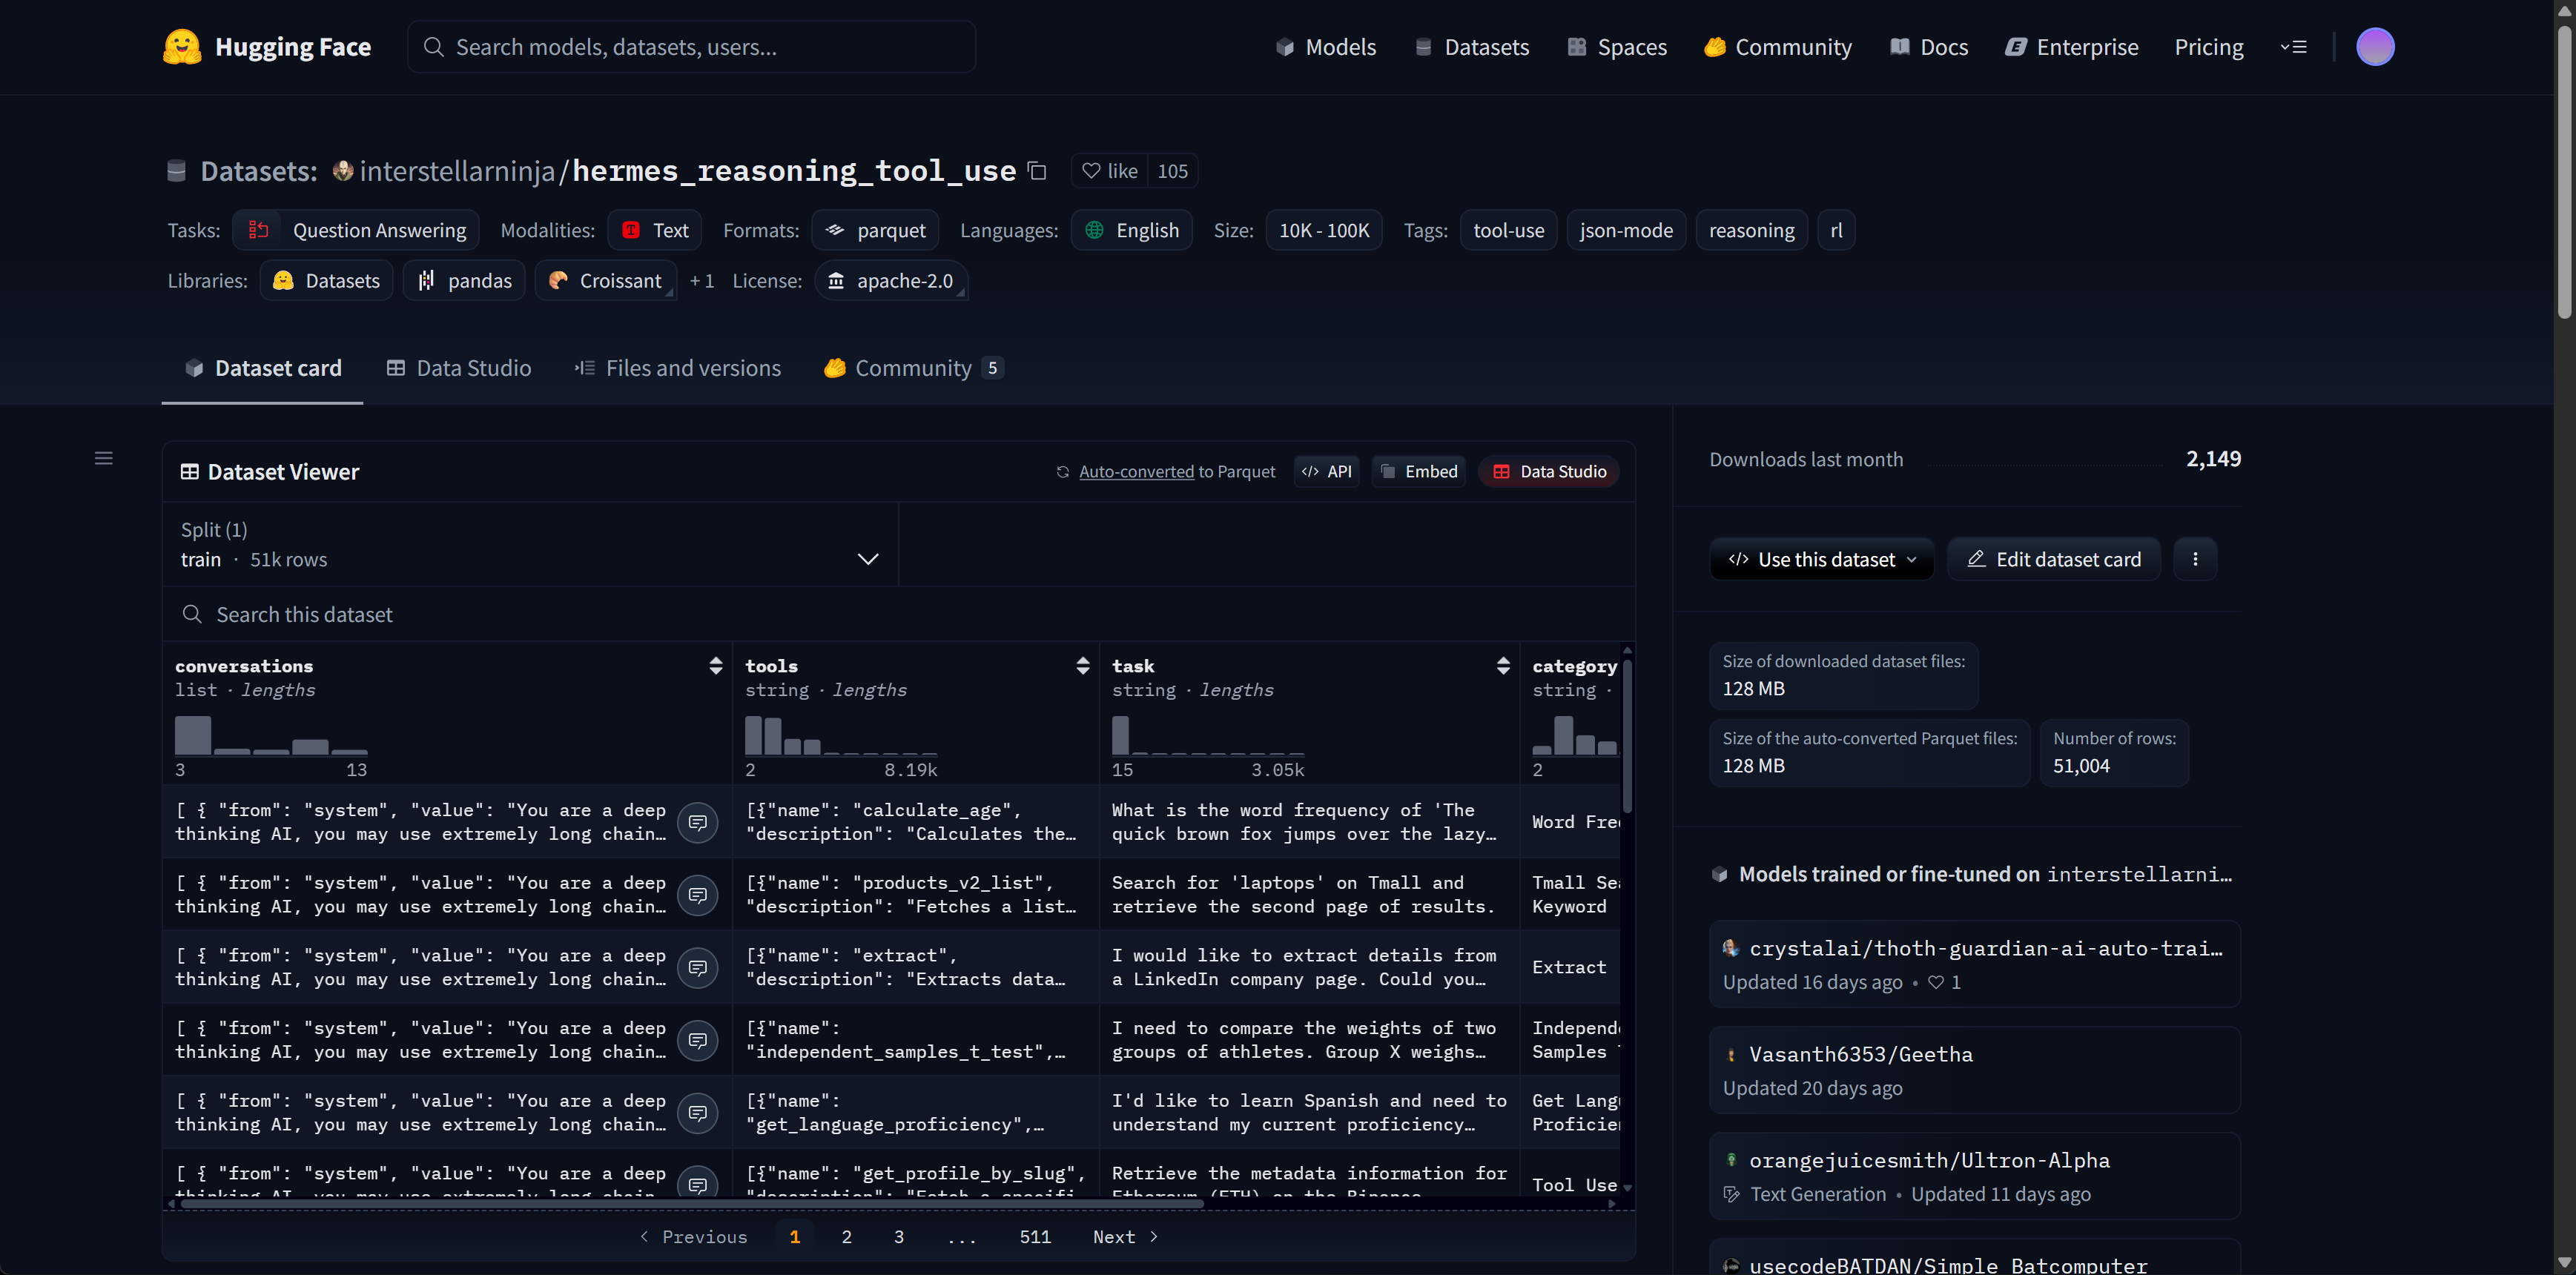Open conversation preview for the 'calculate_age' row
The height and width of the screenshot is (1275, 2576).
coord(698,822)
